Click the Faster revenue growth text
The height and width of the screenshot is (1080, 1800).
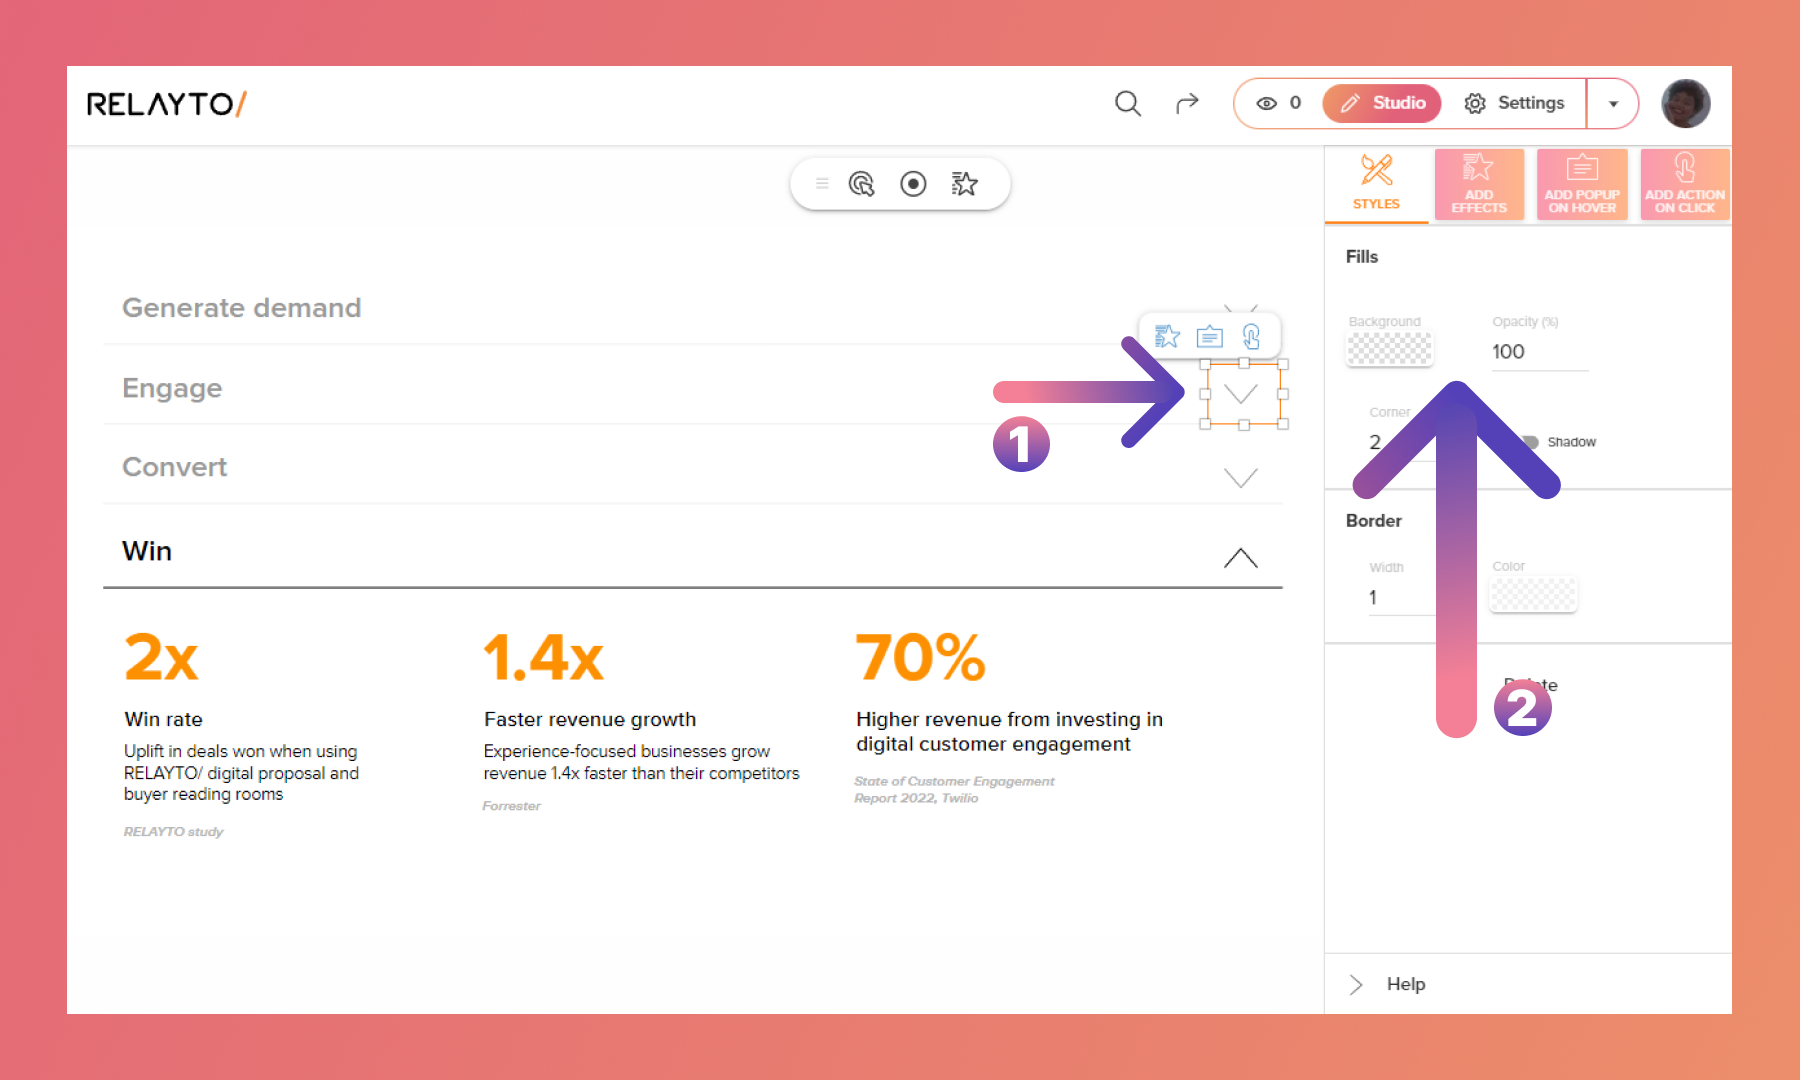590,719
